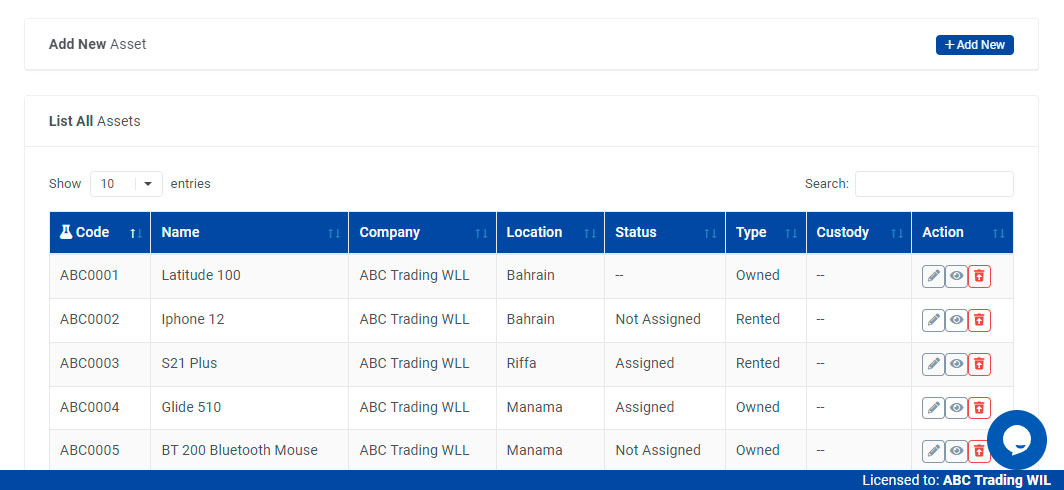Viewport: 1064px width, 490px height.
Task: Click pencil edit icon for Iphone 12
Action: (x=933, y=320)
